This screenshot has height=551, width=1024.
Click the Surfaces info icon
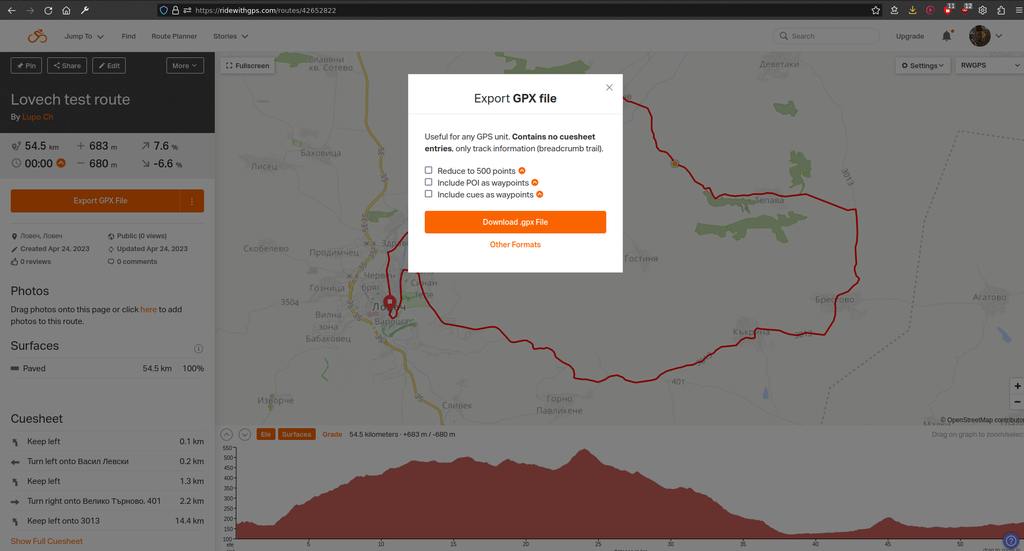pos(198,349)
